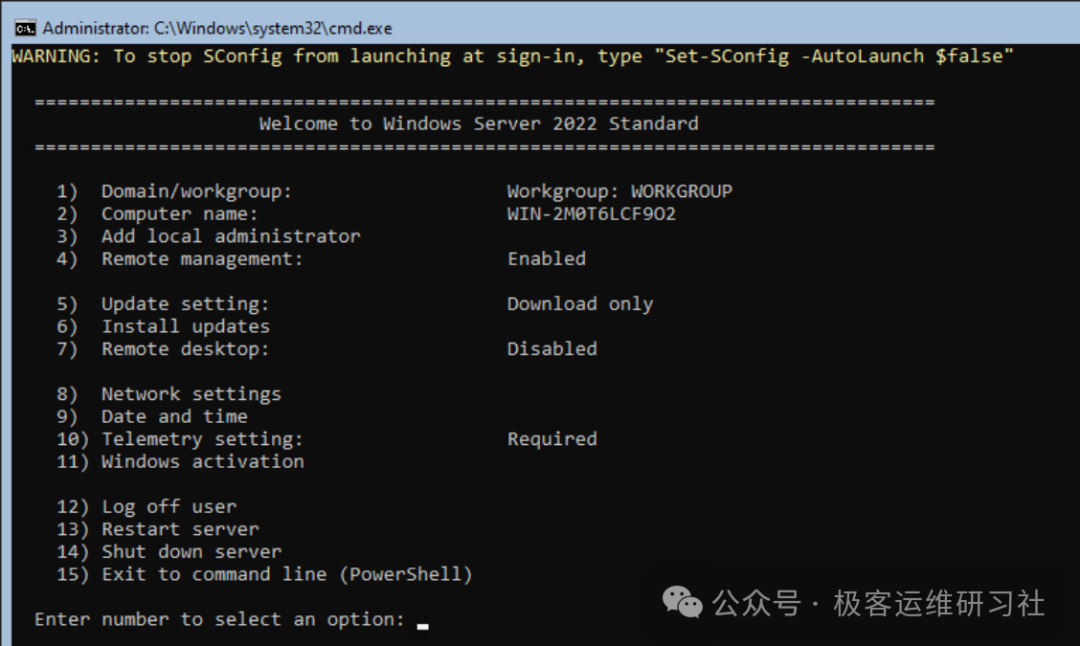This screenshot has height=646, width=1080.
Task: Click 'Restart server' menu line
Action: point(180,529)
